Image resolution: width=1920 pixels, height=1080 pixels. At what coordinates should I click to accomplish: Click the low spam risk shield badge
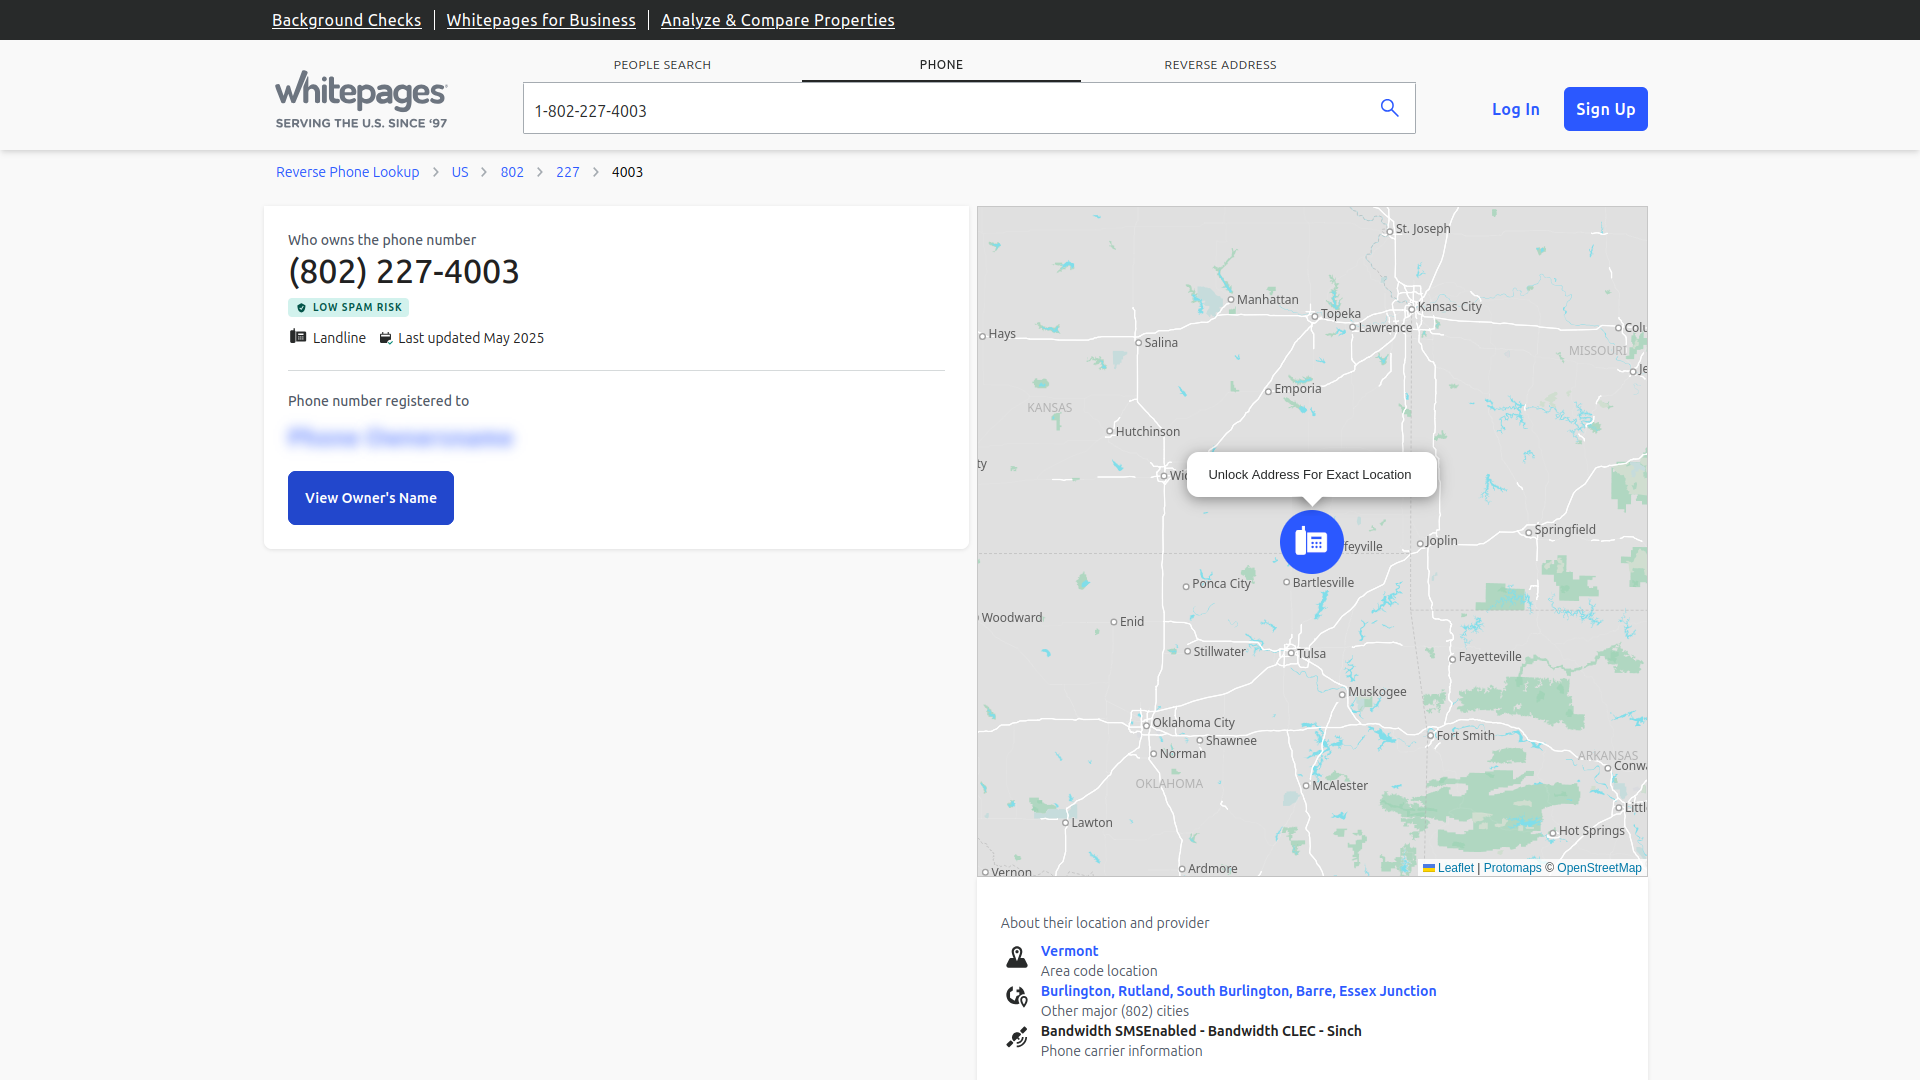click(348, 308)
